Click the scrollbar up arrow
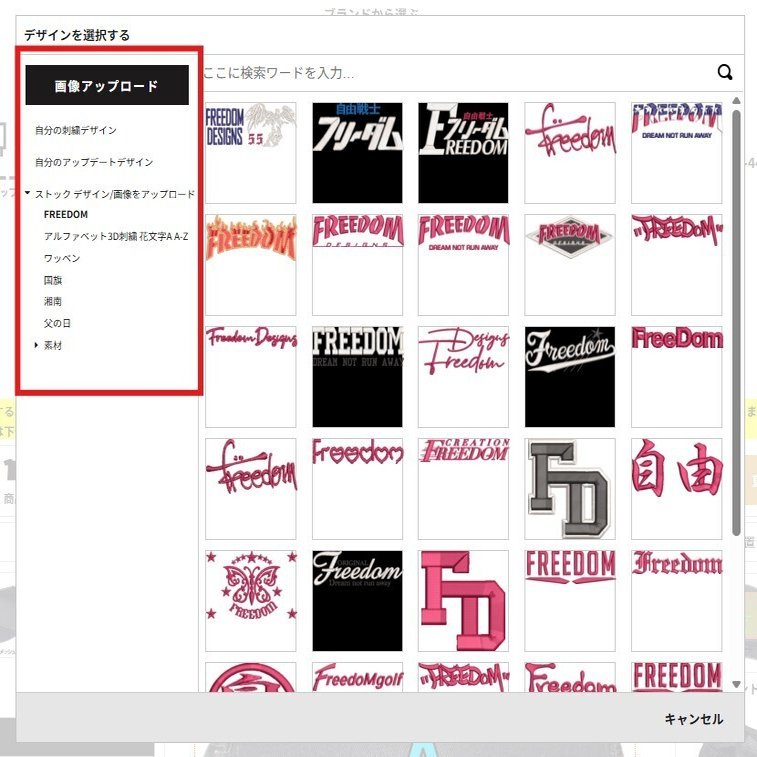757x757 pixels. pos(736,100)
